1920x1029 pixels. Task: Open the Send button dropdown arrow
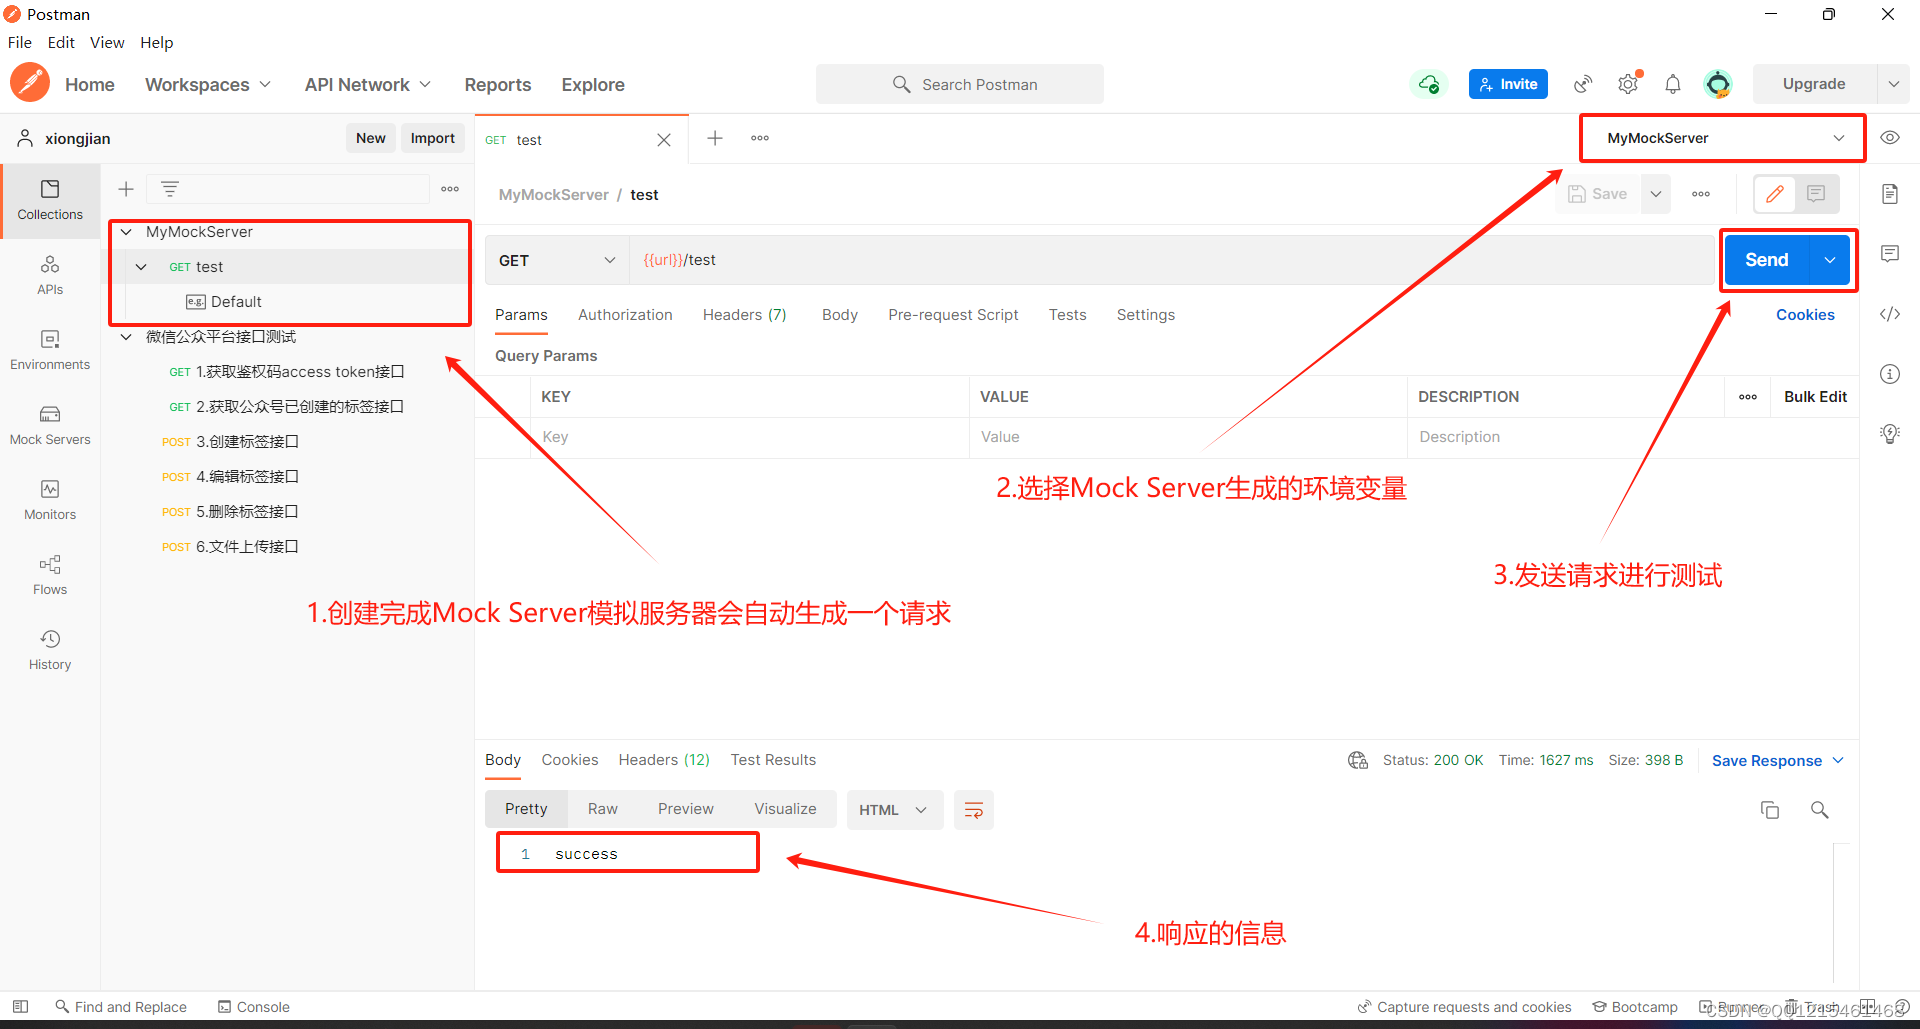pos(1830,260)
